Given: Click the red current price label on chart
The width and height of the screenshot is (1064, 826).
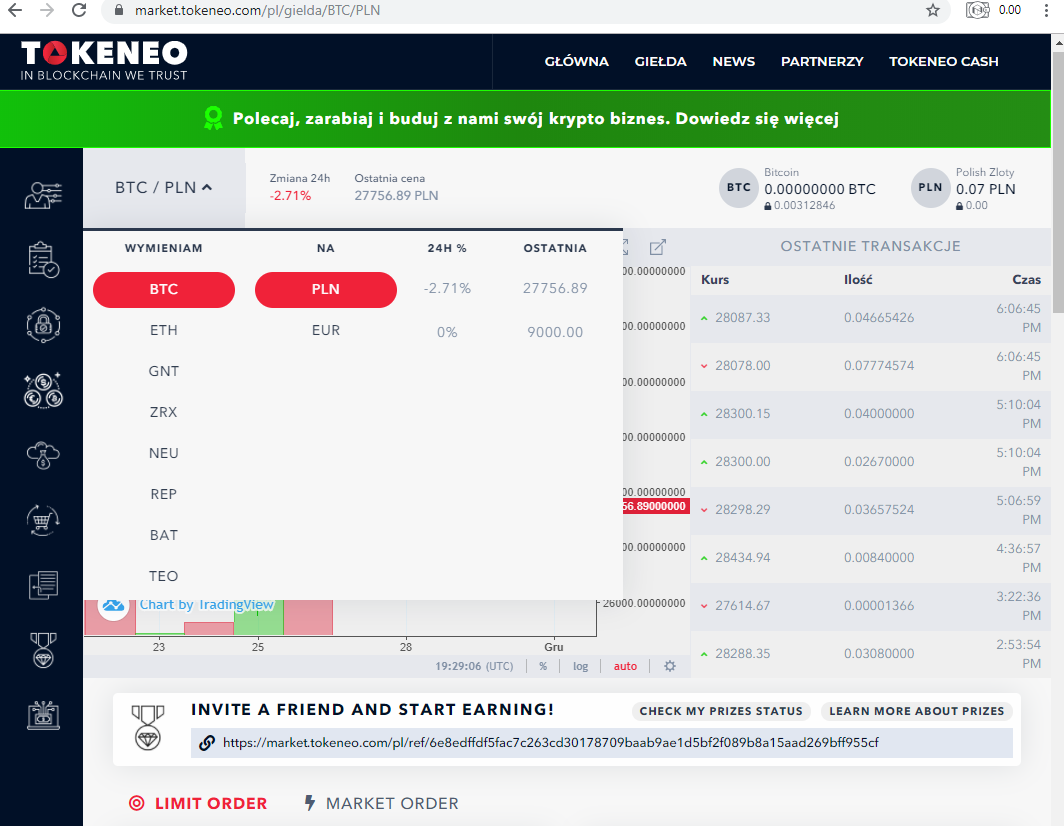Looking at the screenshot, I should [x=656, y=506].
